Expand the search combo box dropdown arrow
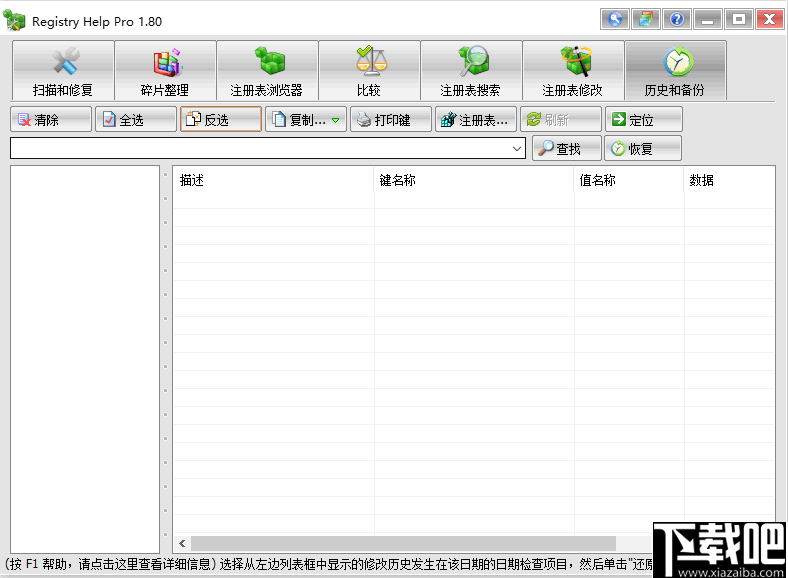 [x=516, y=149]
